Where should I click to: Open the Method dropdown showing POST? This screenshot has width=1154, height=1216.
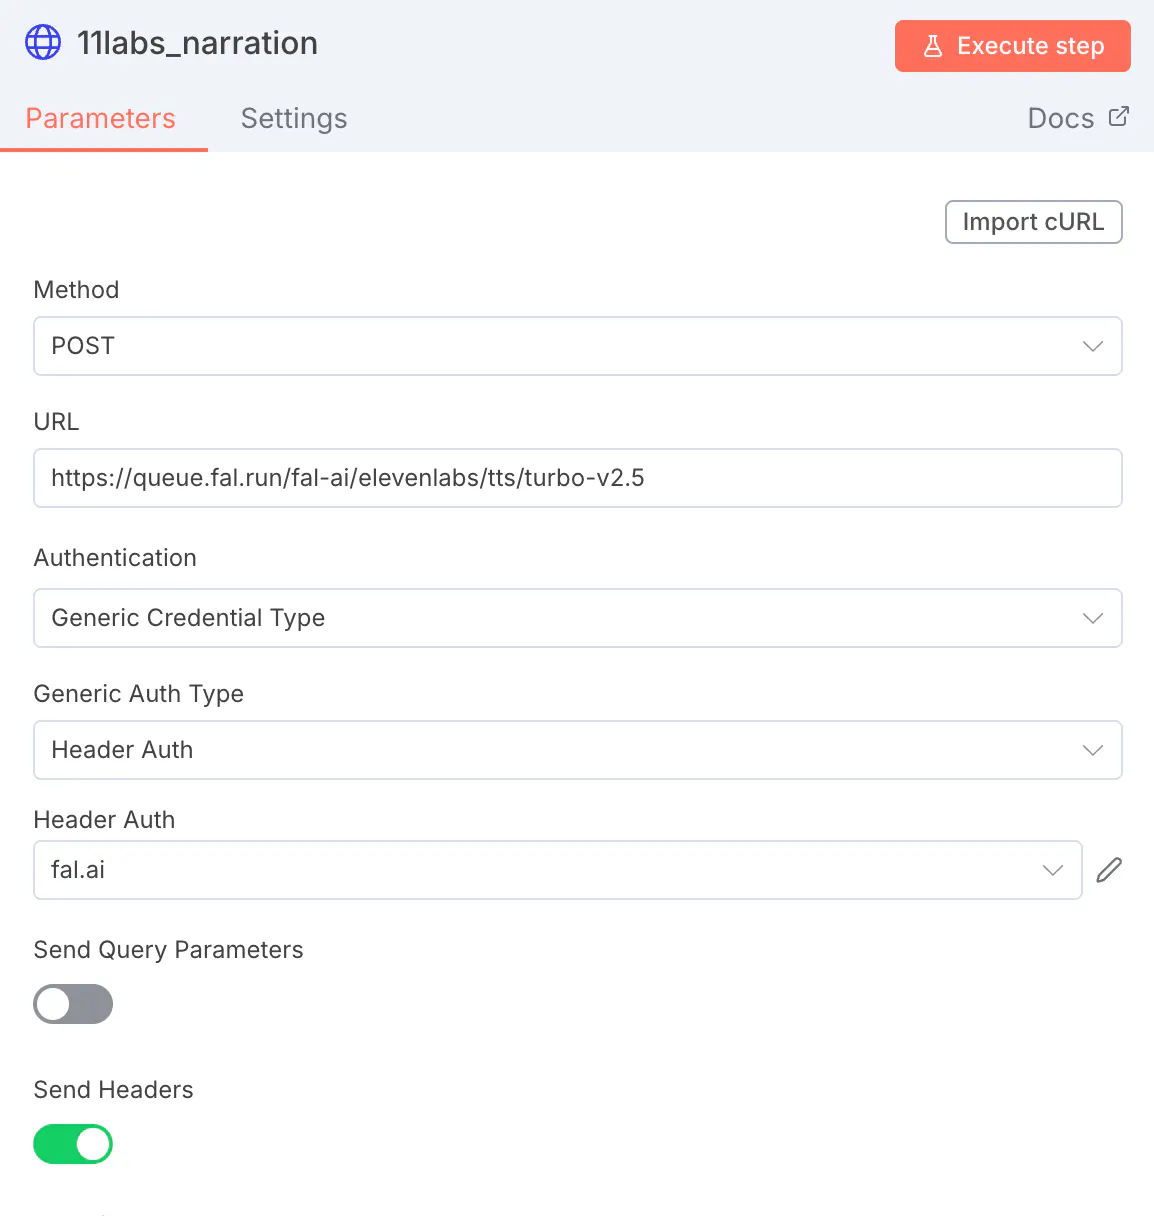click(x=560, y=346)
